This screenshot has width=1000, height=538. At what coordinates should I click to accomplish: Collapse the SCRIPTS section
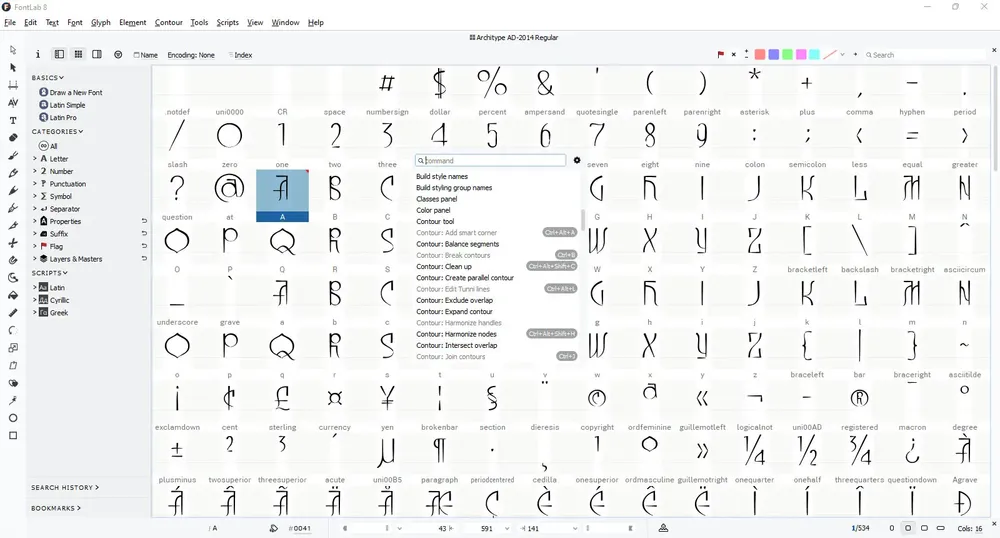pyautogui.click(x=50, y=273)
